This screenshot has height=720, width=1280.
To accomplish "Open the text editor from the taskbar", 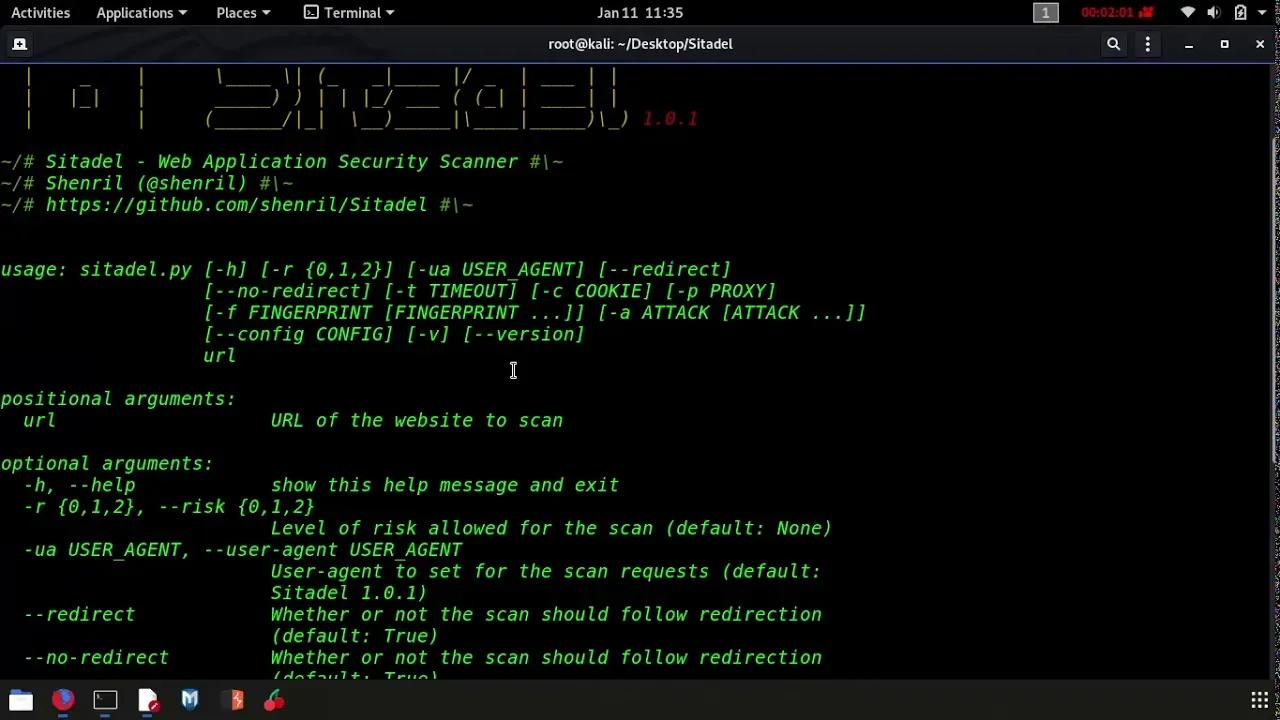I will click(148, 700).
